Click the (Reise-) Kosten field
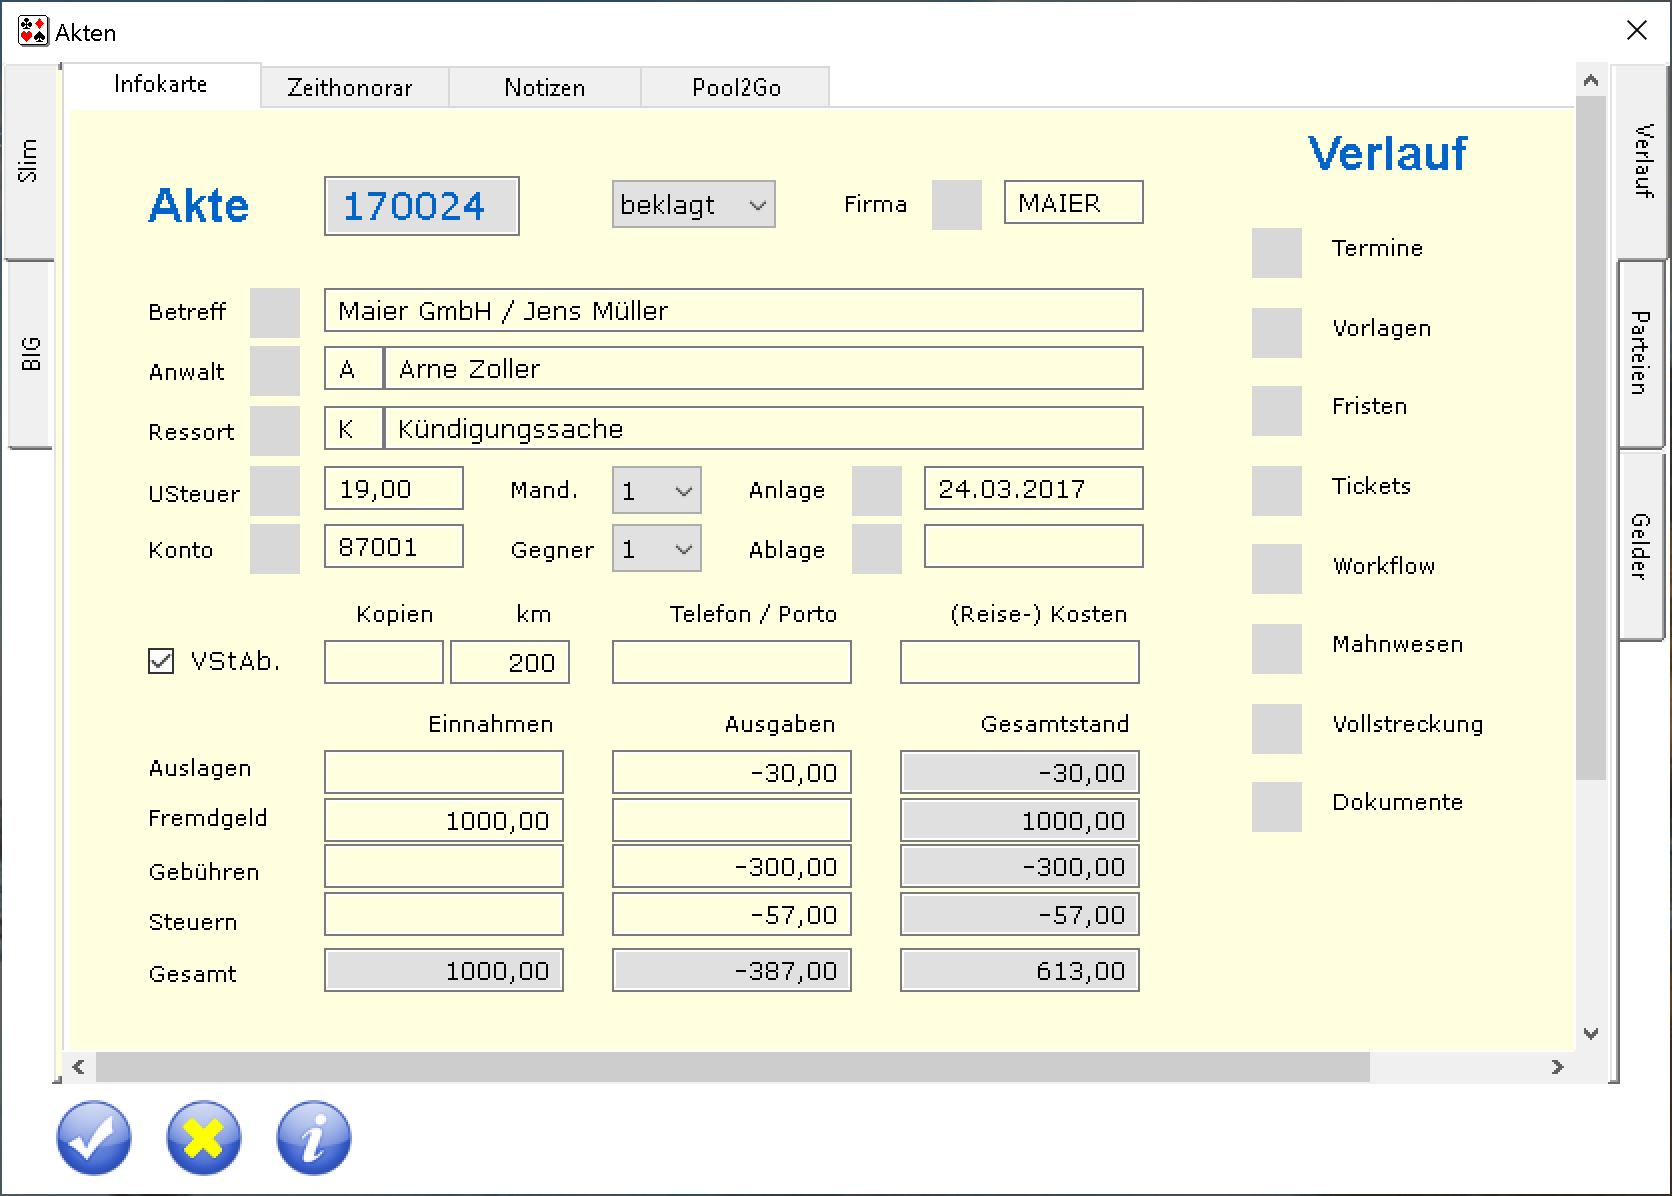 click(1020, 662)
